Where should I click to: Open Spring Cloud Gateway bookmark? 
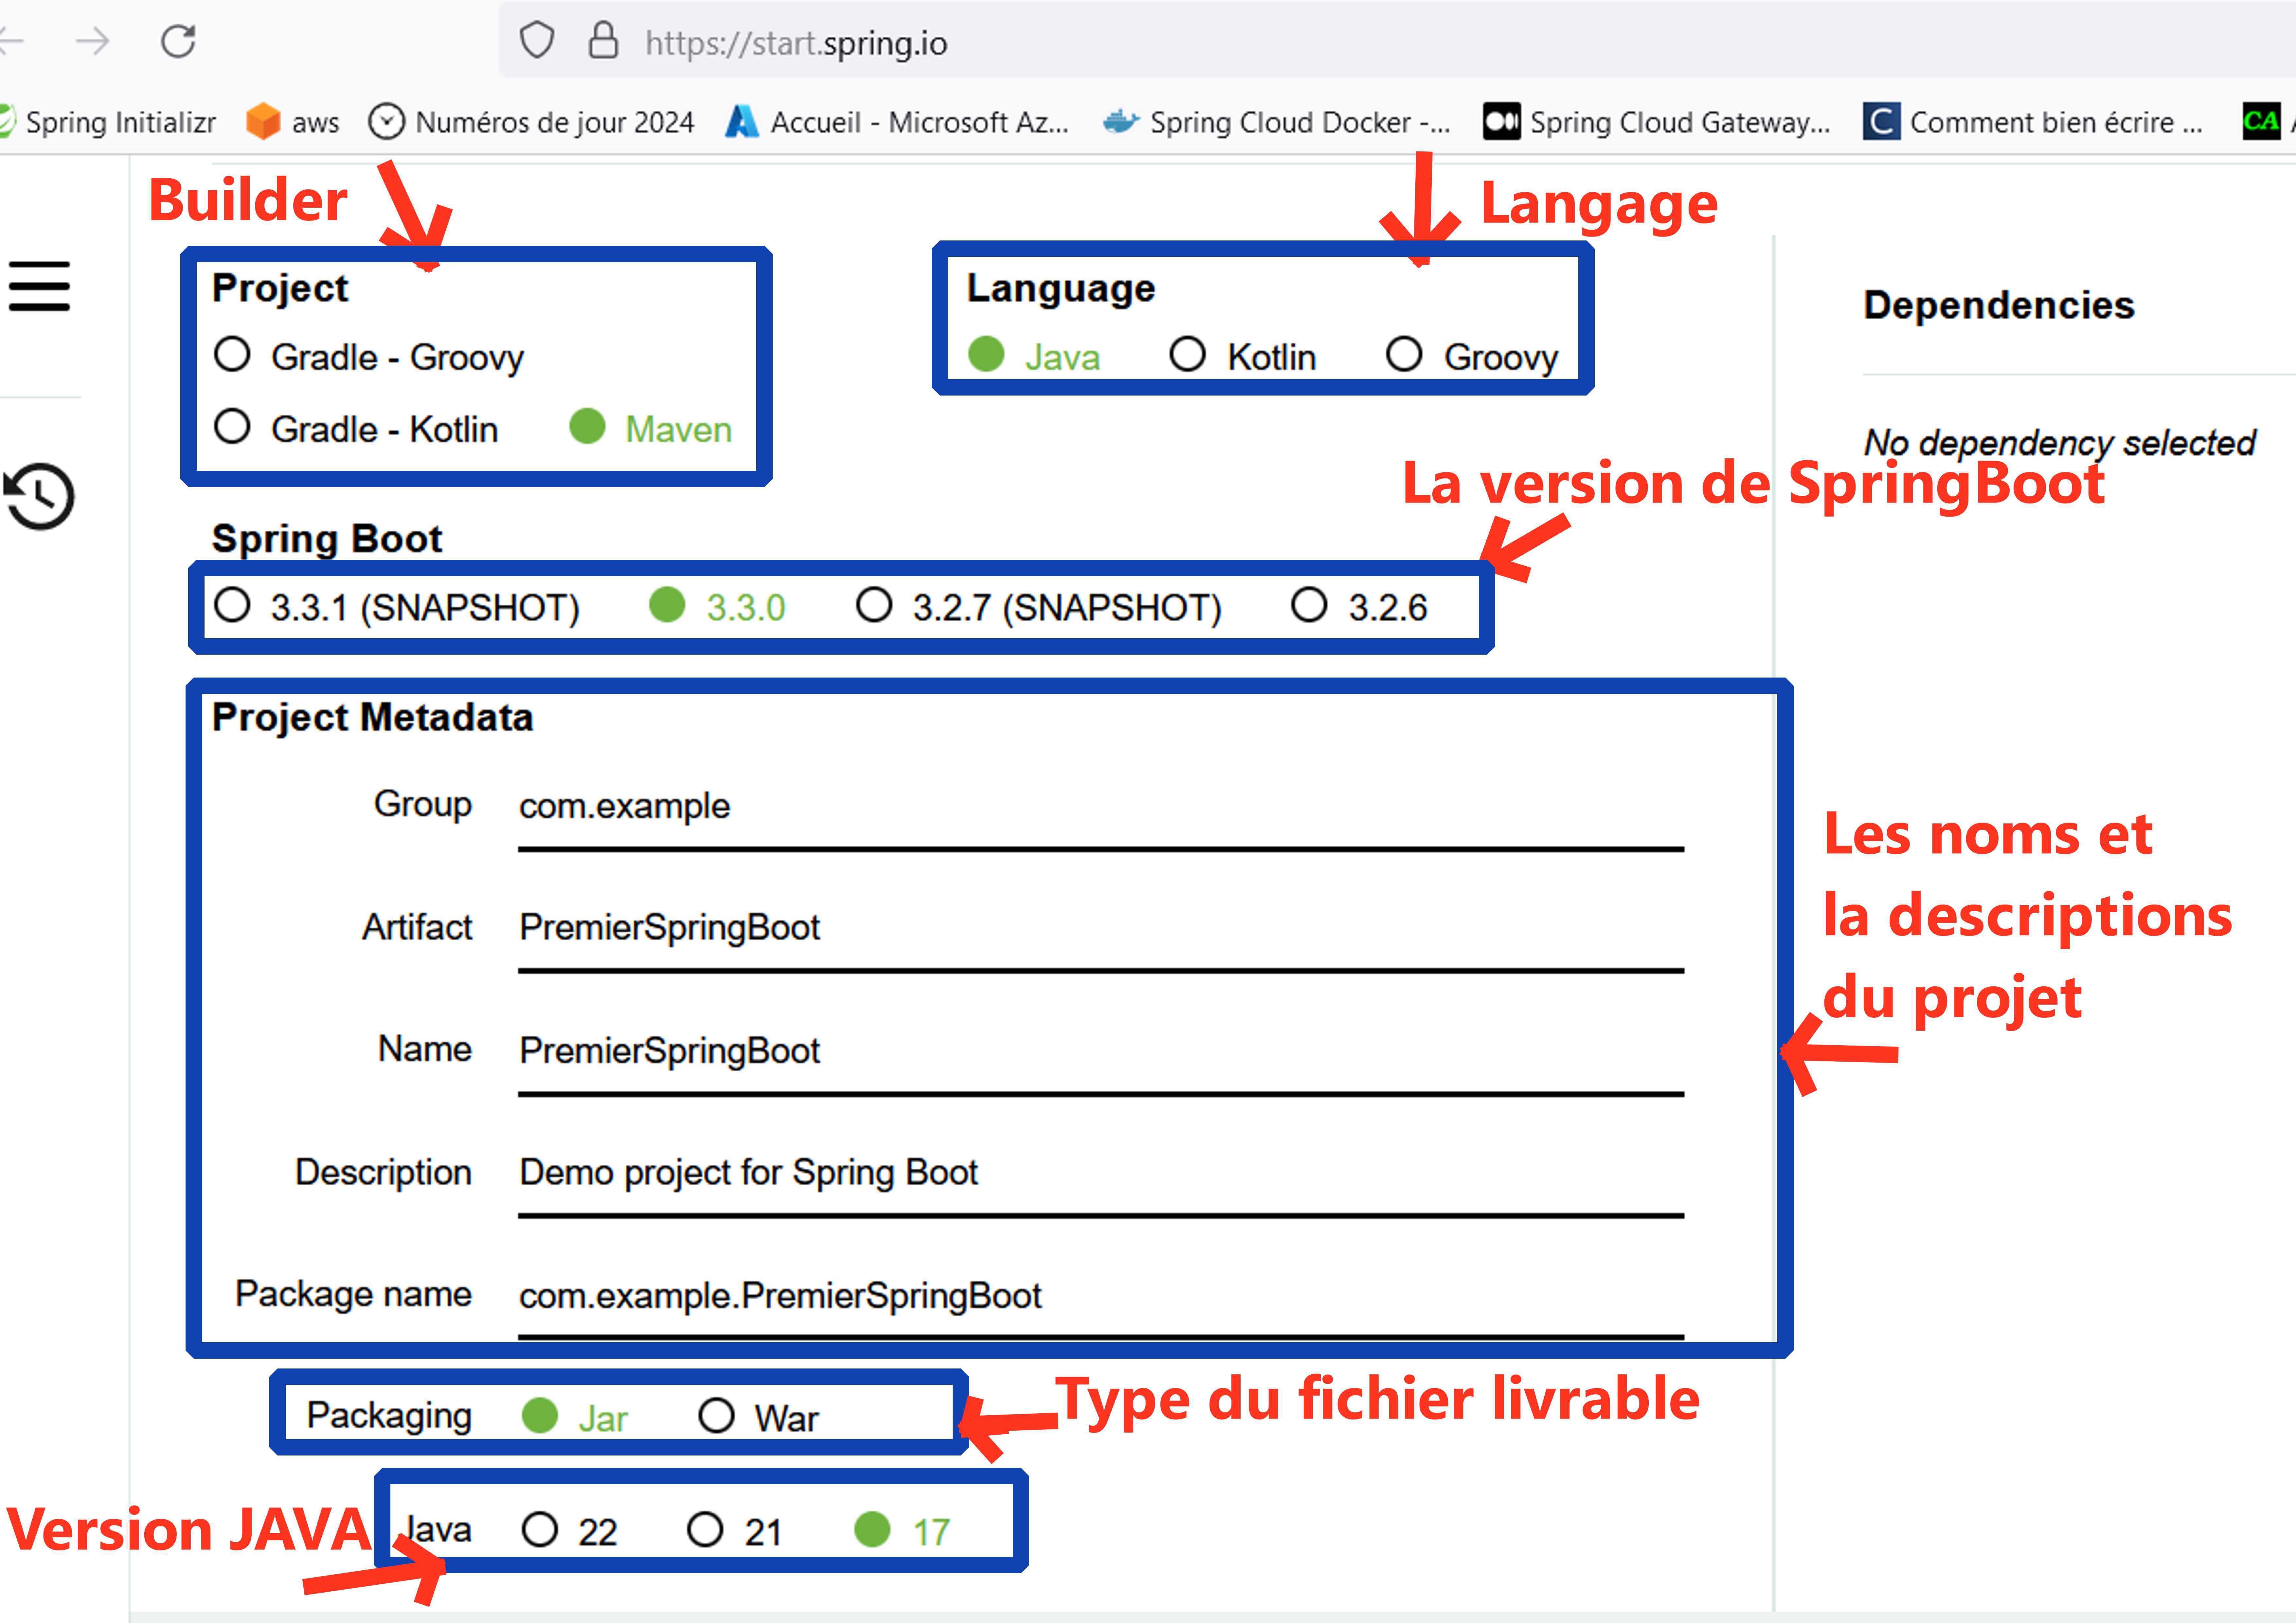(1656, 122)
